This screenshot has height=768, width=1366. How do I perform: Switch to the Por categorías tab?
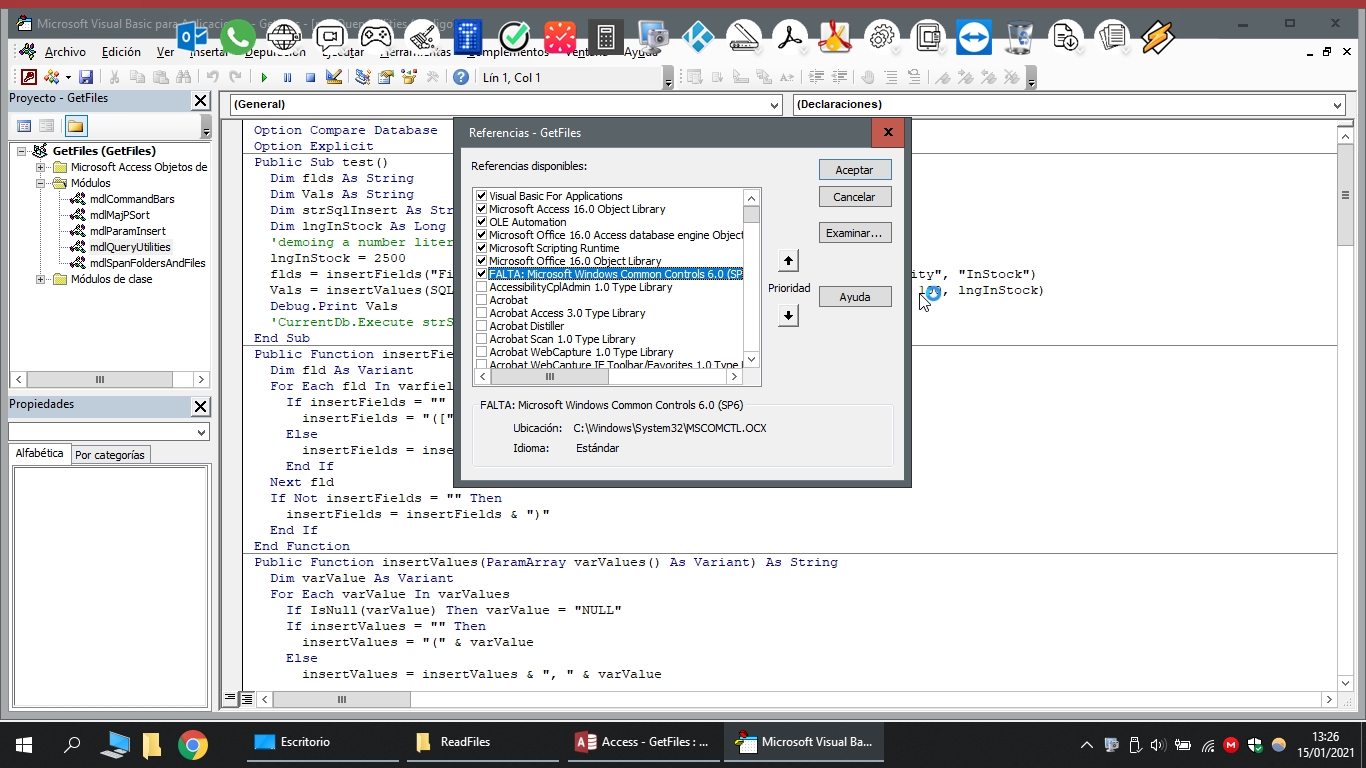[x=110, y=455]
